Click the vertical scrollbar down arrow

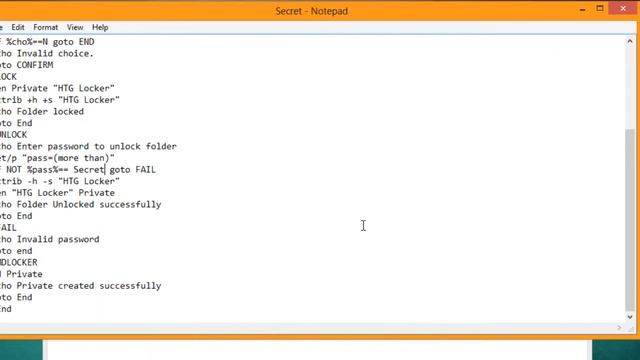630,317
